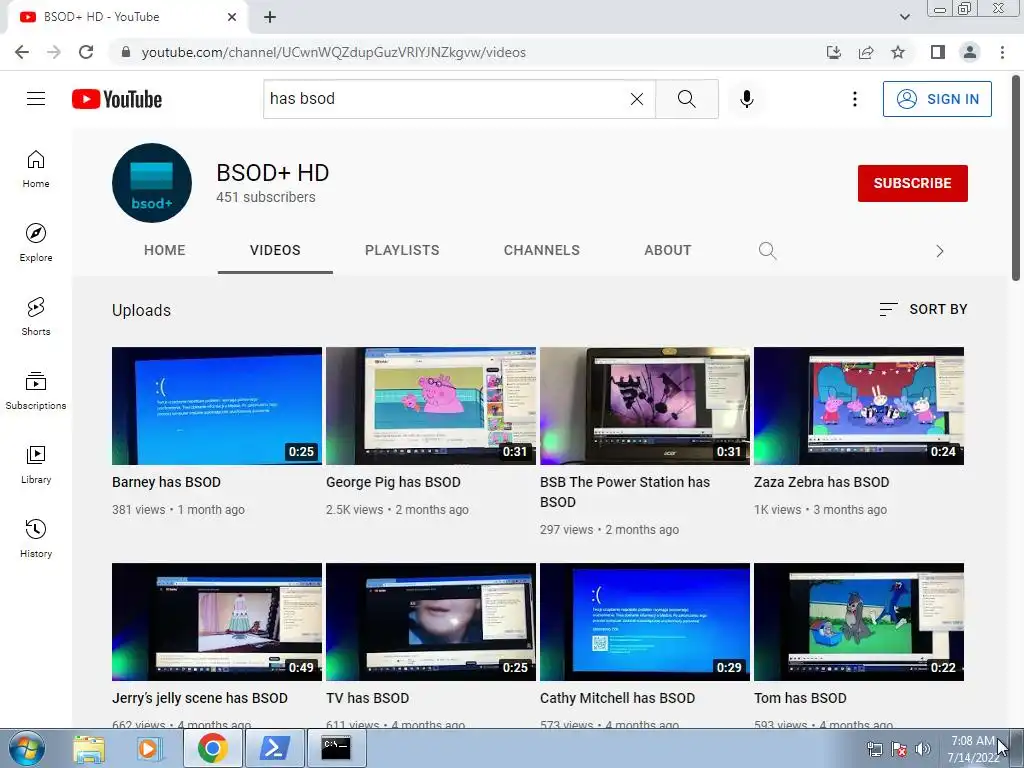Image resolution: width=1024 pixels, height=768 pixels.
Task: Click the George Pig has BSOD thumbnail
Action: (x=431, y=406)
